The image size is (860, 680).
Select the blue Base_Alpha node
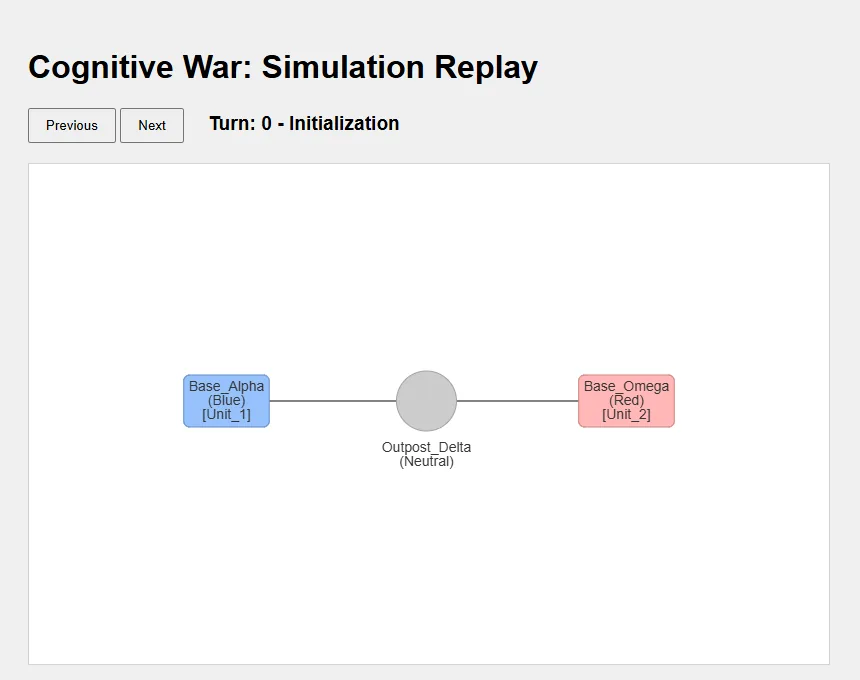[227, 401]
